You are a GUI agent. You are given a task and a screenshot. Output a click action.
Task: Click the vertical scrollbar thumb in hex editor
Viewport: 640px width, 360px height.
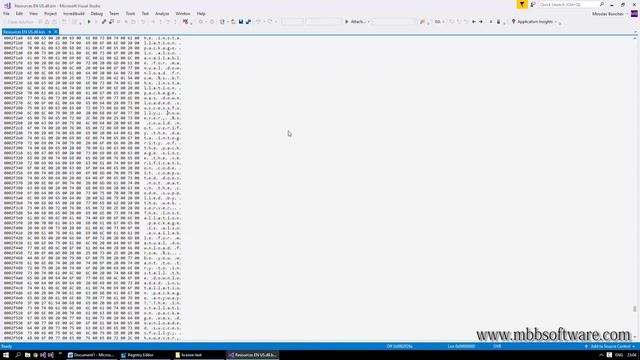click(x=635, y=309)
